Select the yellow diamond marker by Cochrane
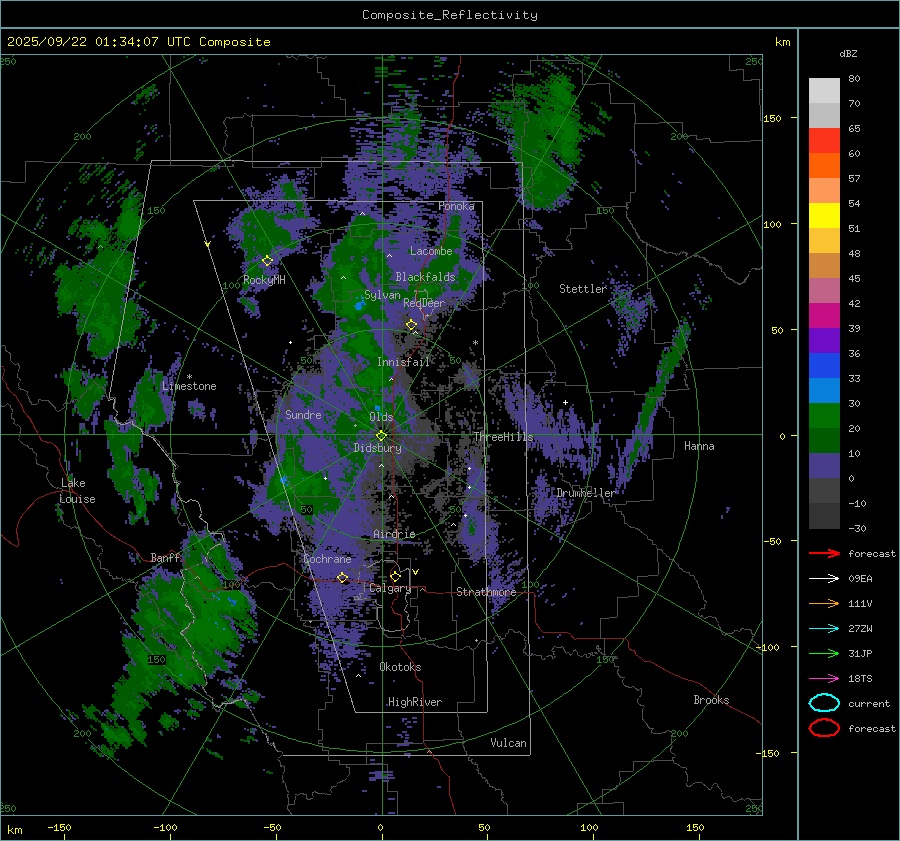 coord(342,578)
